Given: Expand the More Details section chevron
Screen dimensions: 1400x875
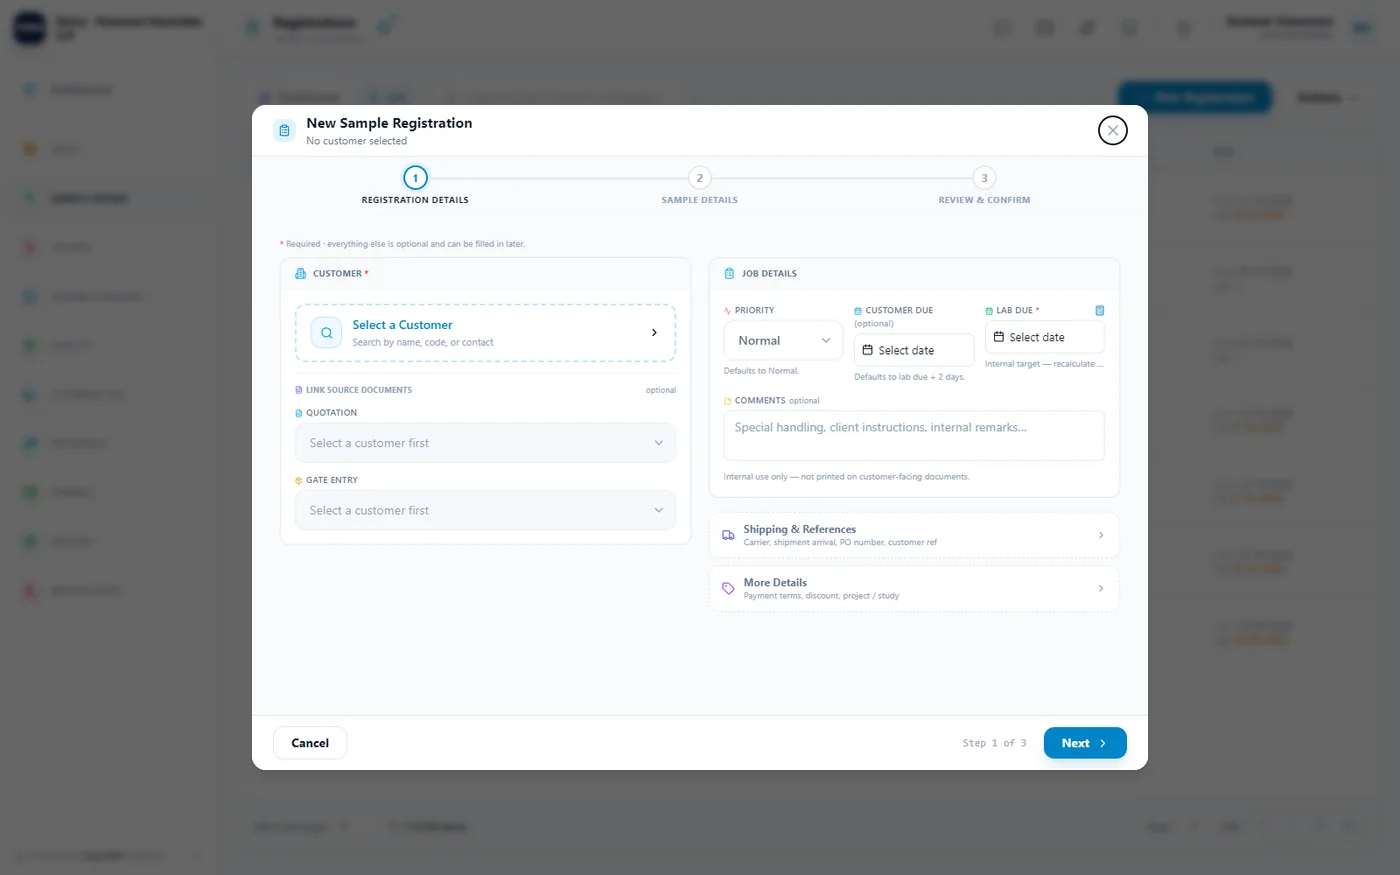Looking at the screenshot, I should pos(1101,589).
